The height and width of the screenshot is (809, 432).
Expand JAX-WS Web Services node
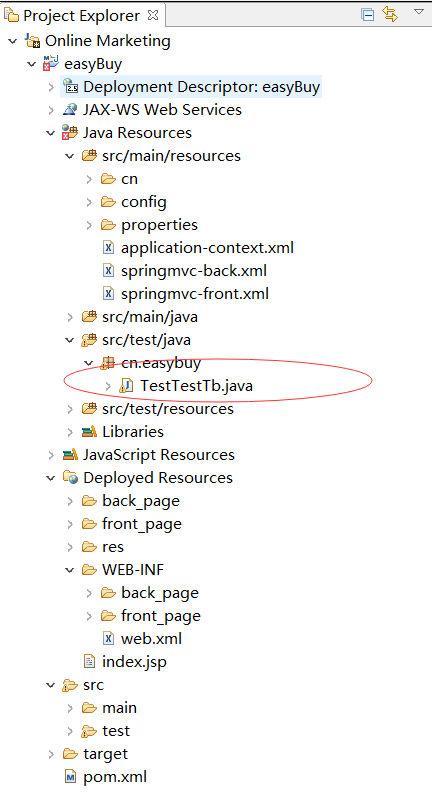51,110
